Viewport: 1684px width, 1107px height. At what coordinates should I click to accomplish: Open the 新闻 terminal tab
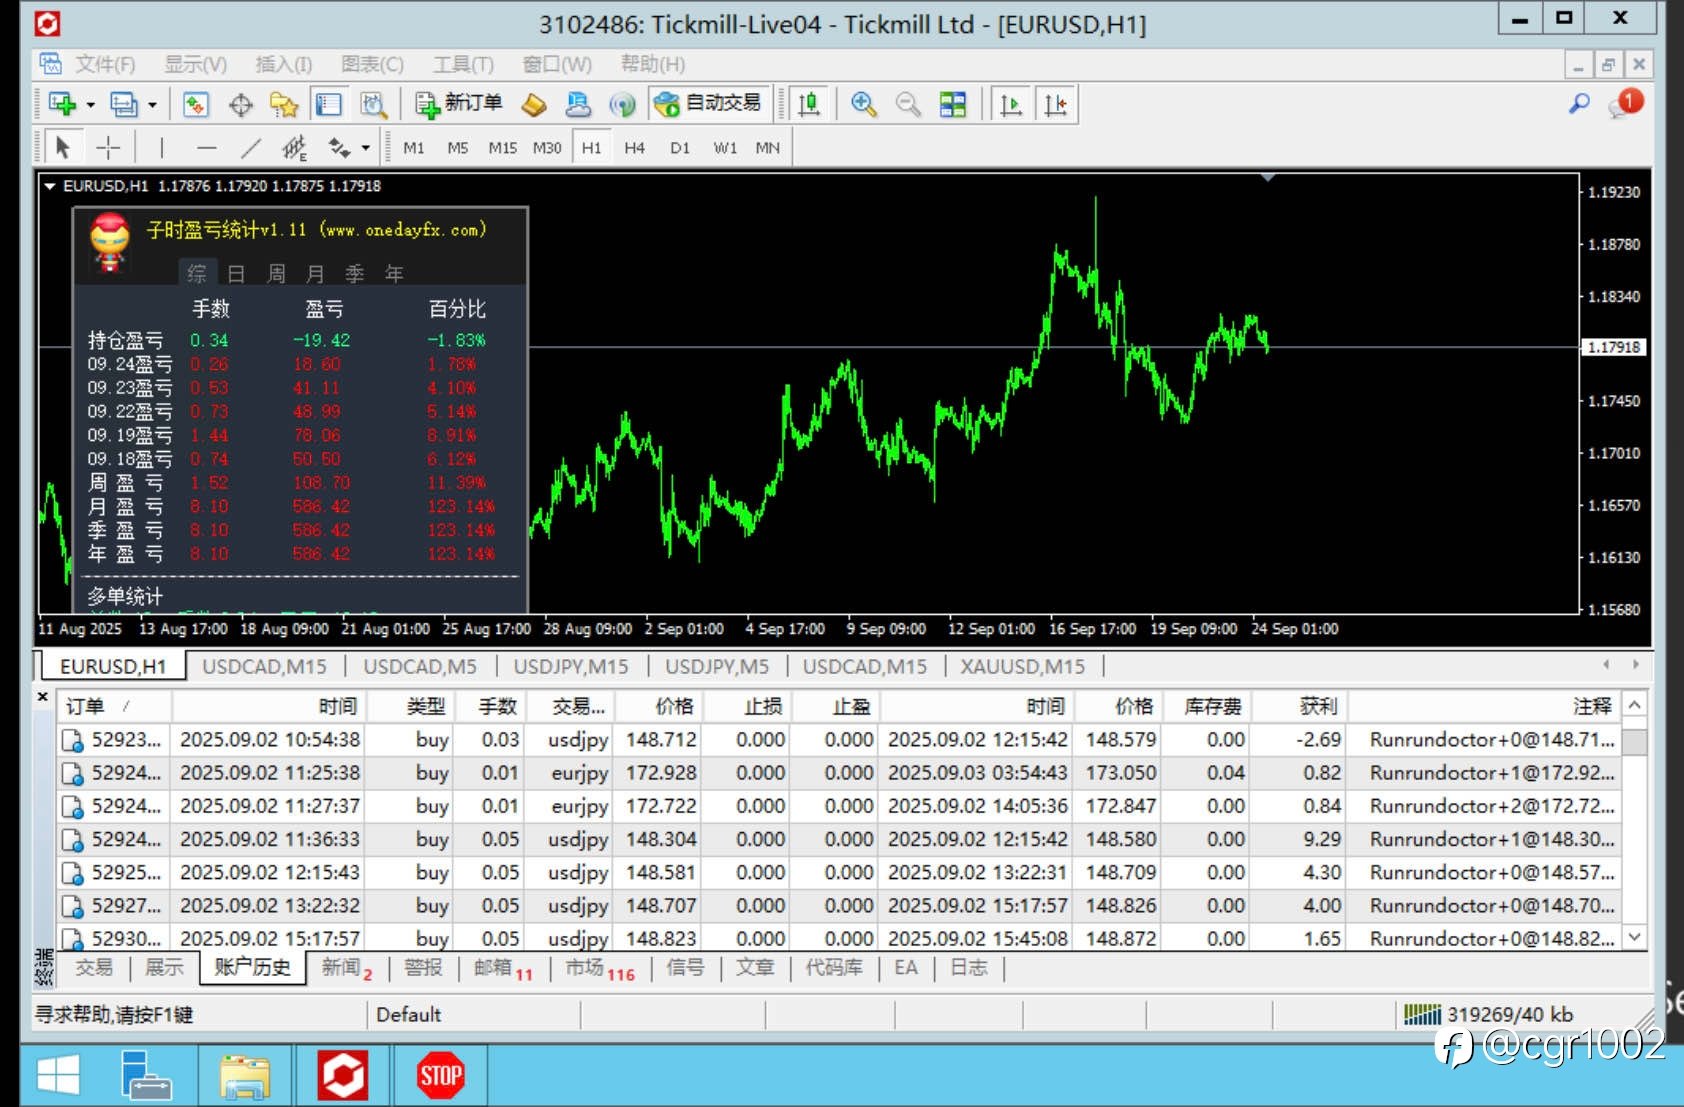(x=346, y=967)
